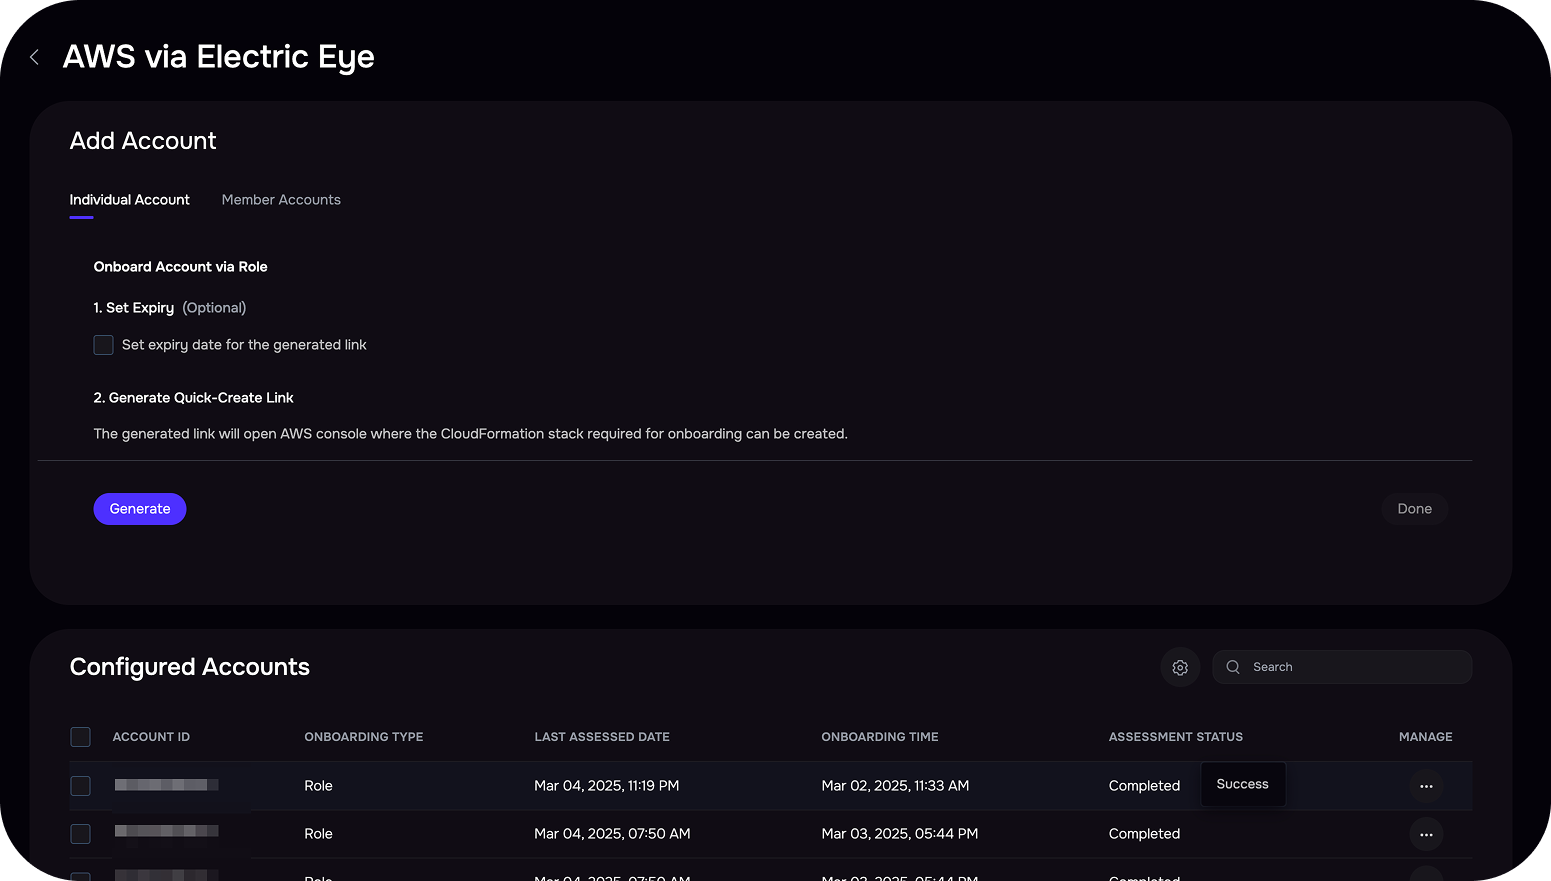1551x881 pixels.
Task: Click the 'Add Account' heading
Action: pos(143,141)
